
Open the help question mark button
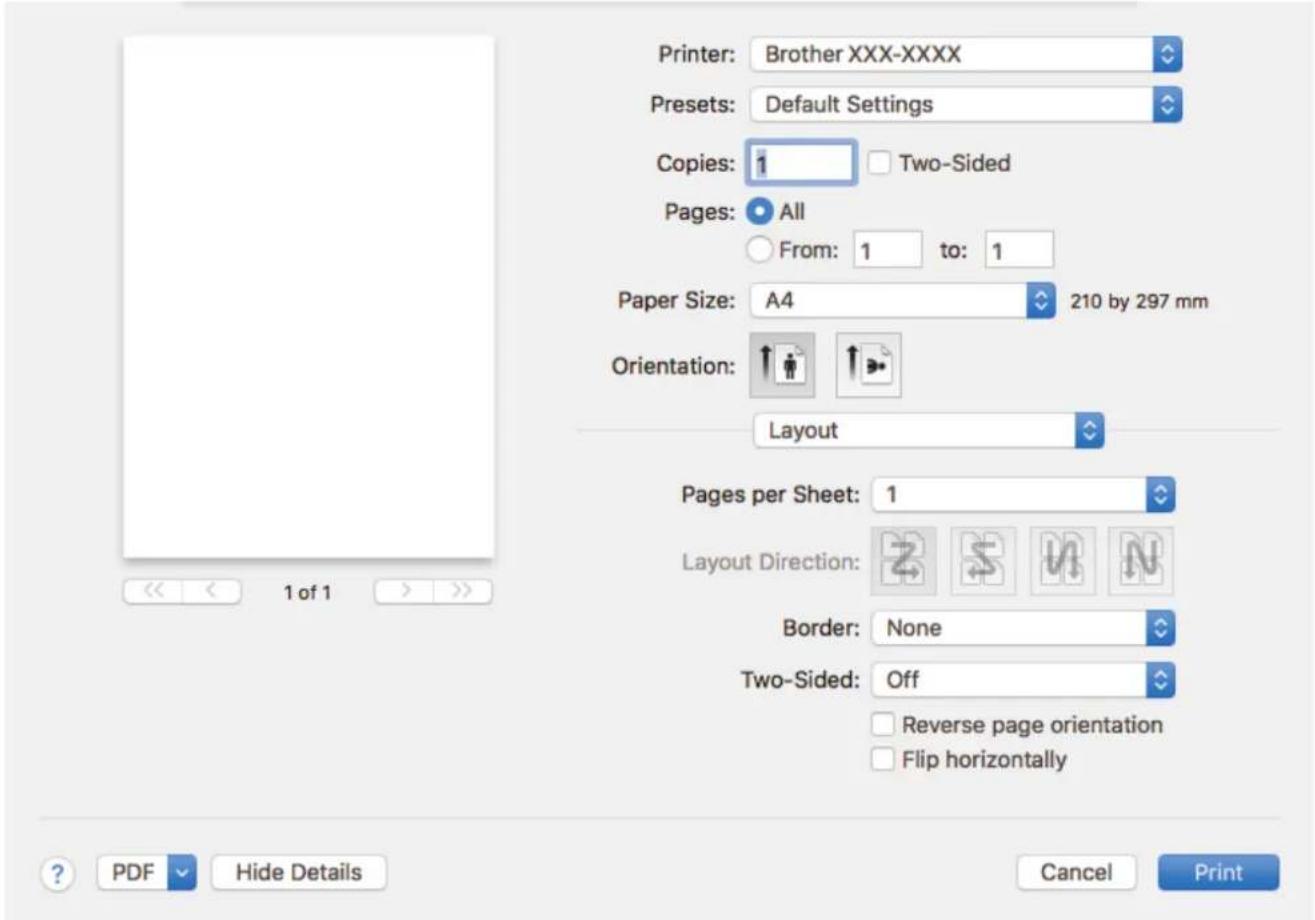click(59, 872)
